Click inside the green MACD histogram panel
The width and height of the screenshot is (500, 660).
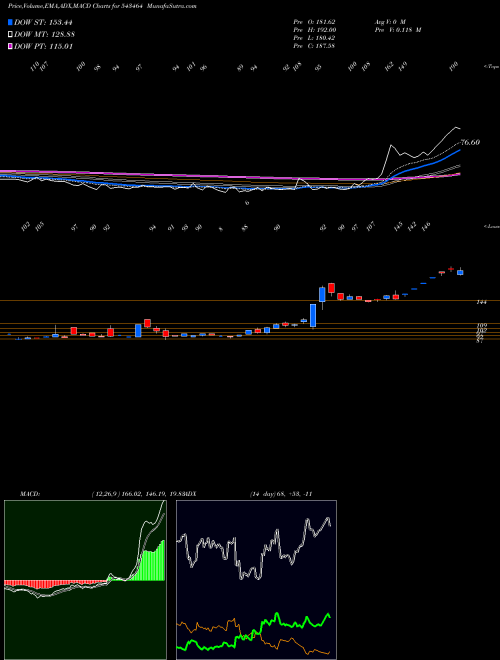(85, 580)
